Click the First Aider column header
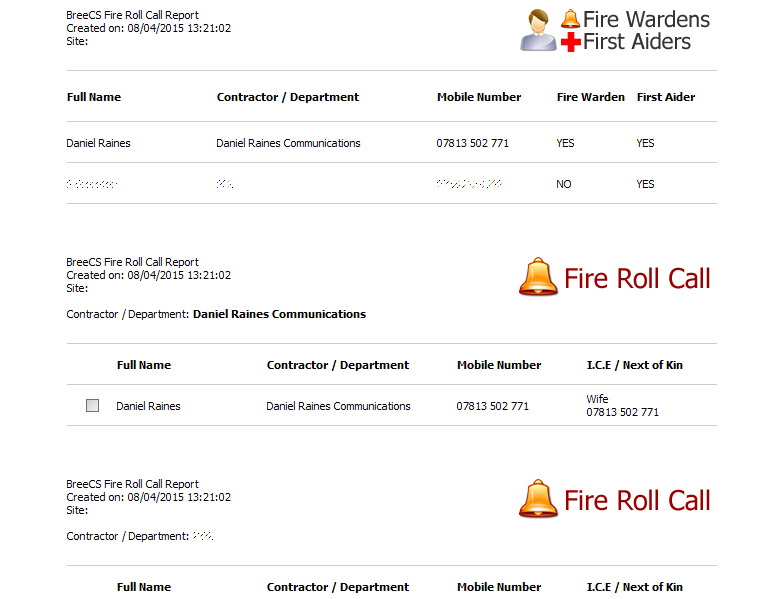 (x=665, y=97)
